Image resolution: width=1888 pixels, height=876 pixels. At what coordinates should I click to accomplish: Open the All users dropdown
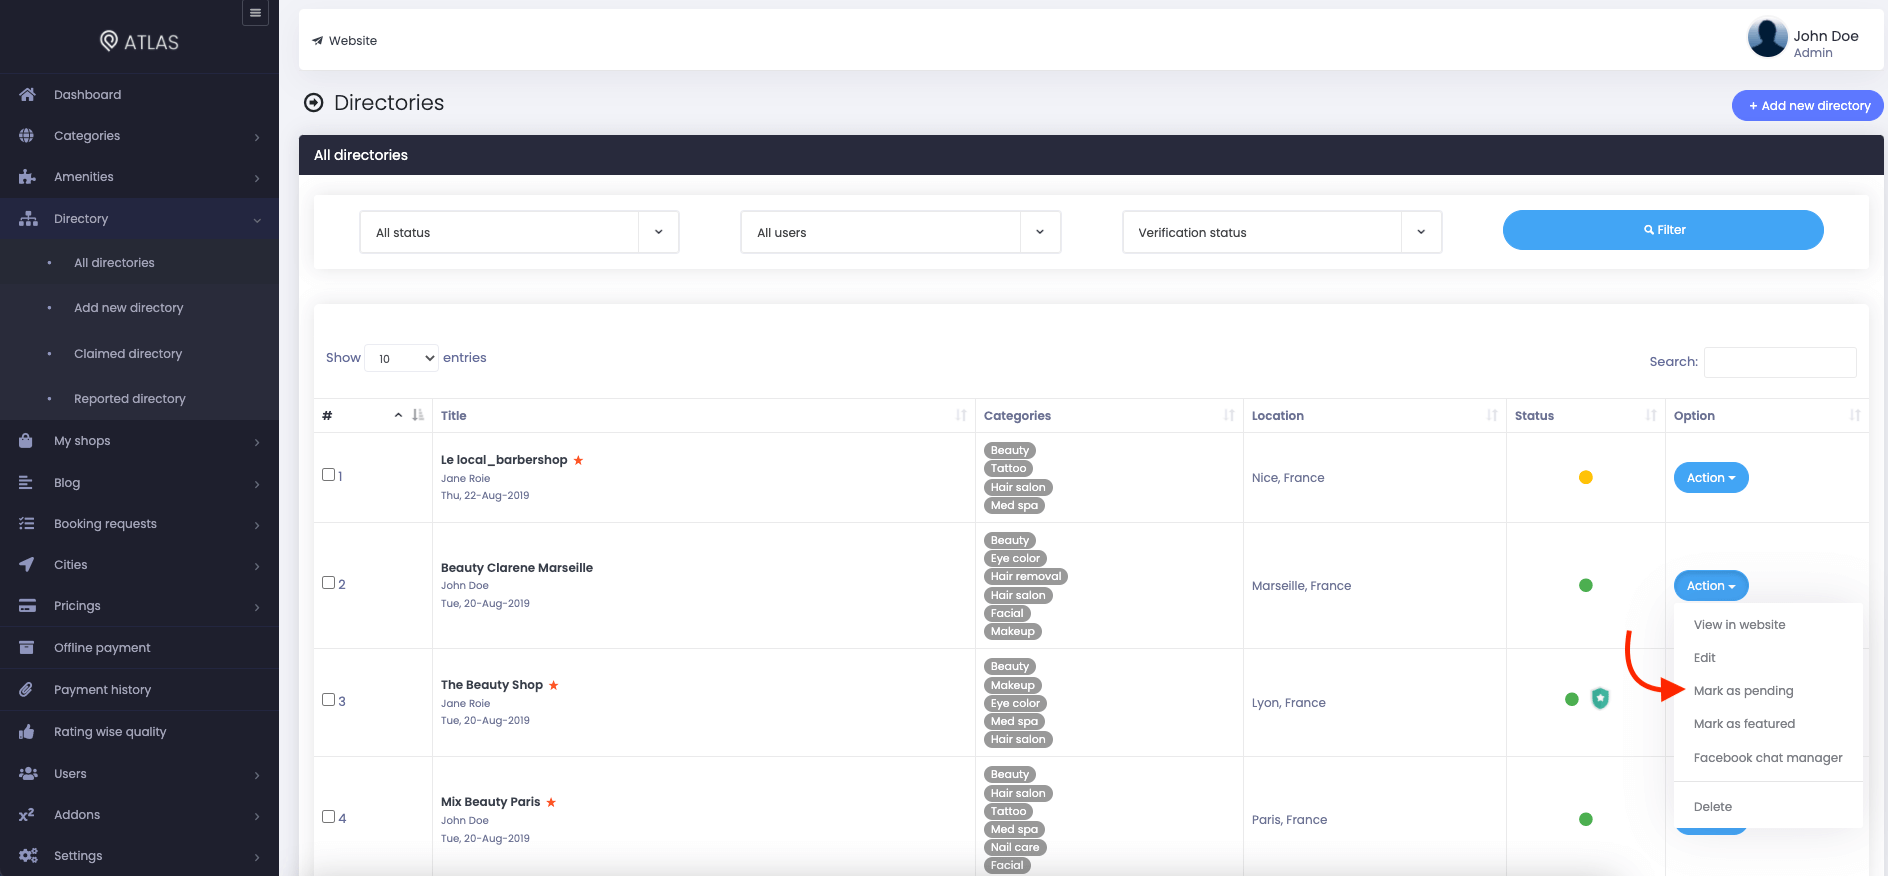900,232
